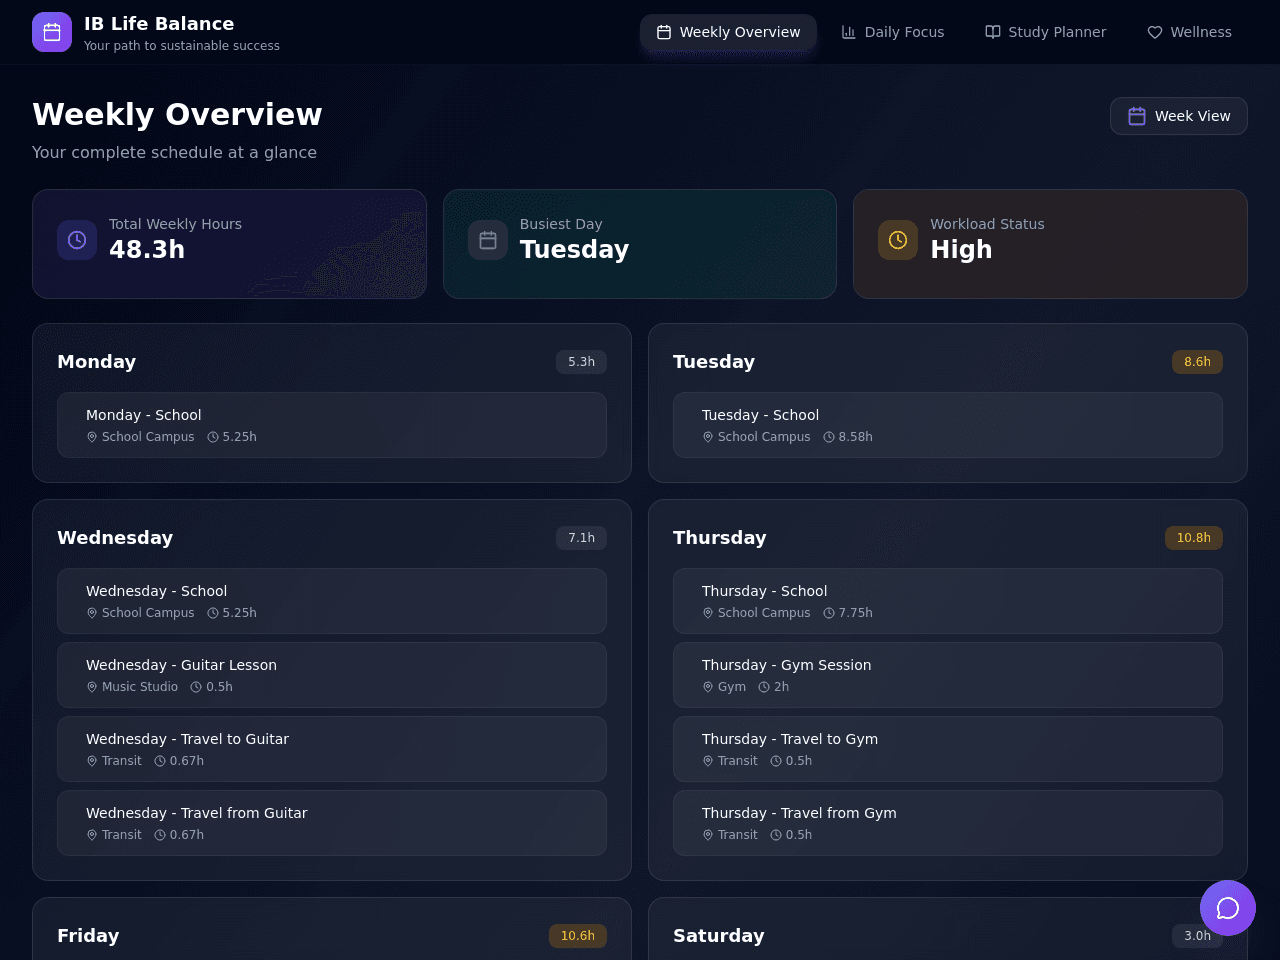Click the Total Weekly Hours 48.3h card

pyautogui.click(x=229, y=244)
